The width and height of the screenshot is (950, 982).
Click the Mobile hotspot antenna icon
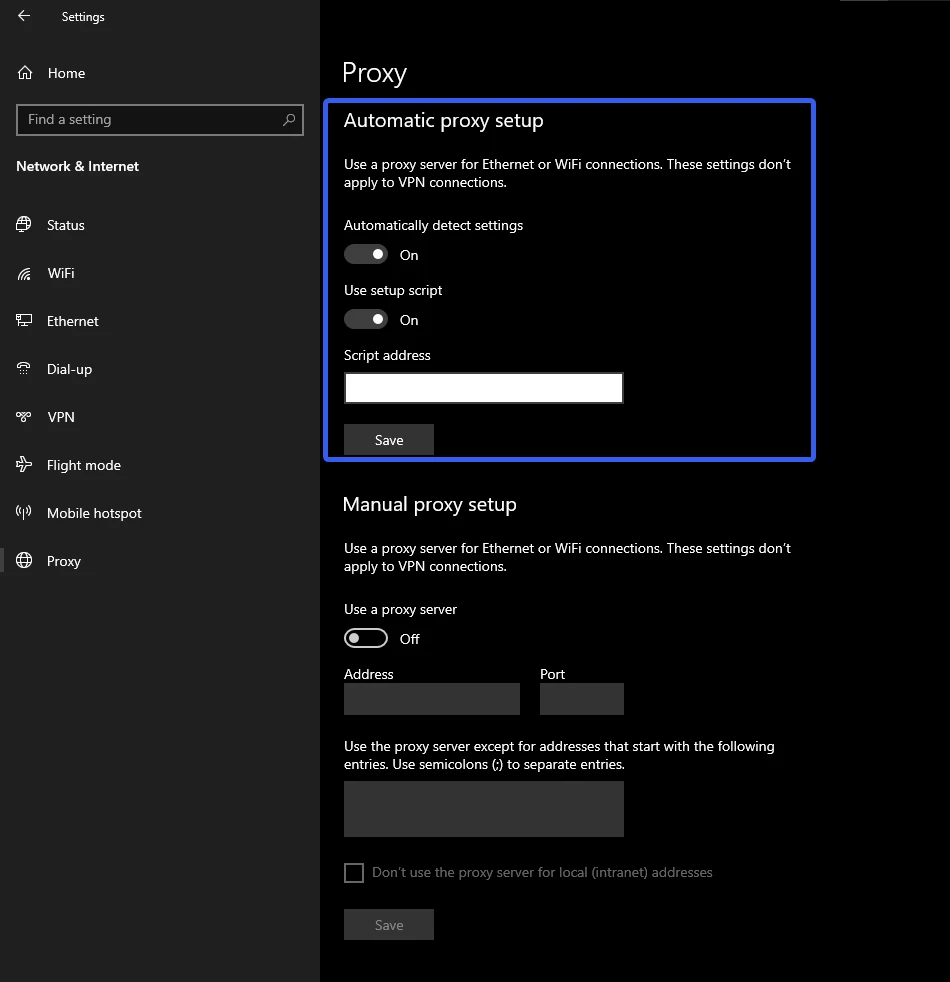25,513
